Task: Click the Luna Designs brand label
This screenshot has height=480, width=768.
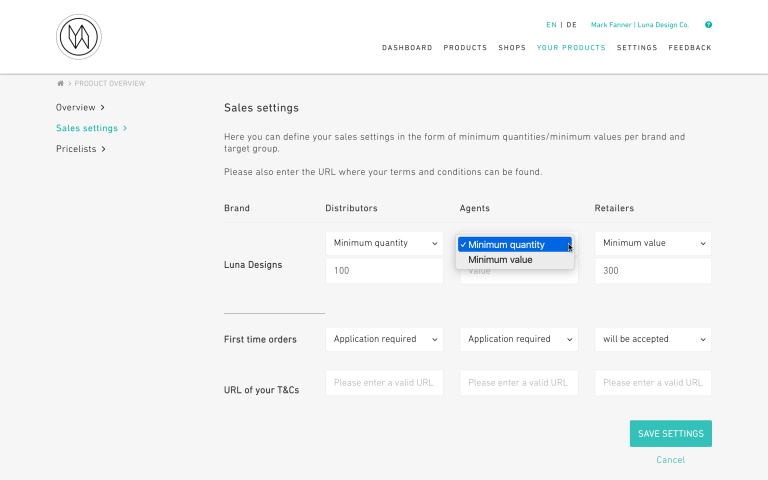Action: [x=253, y=265]
